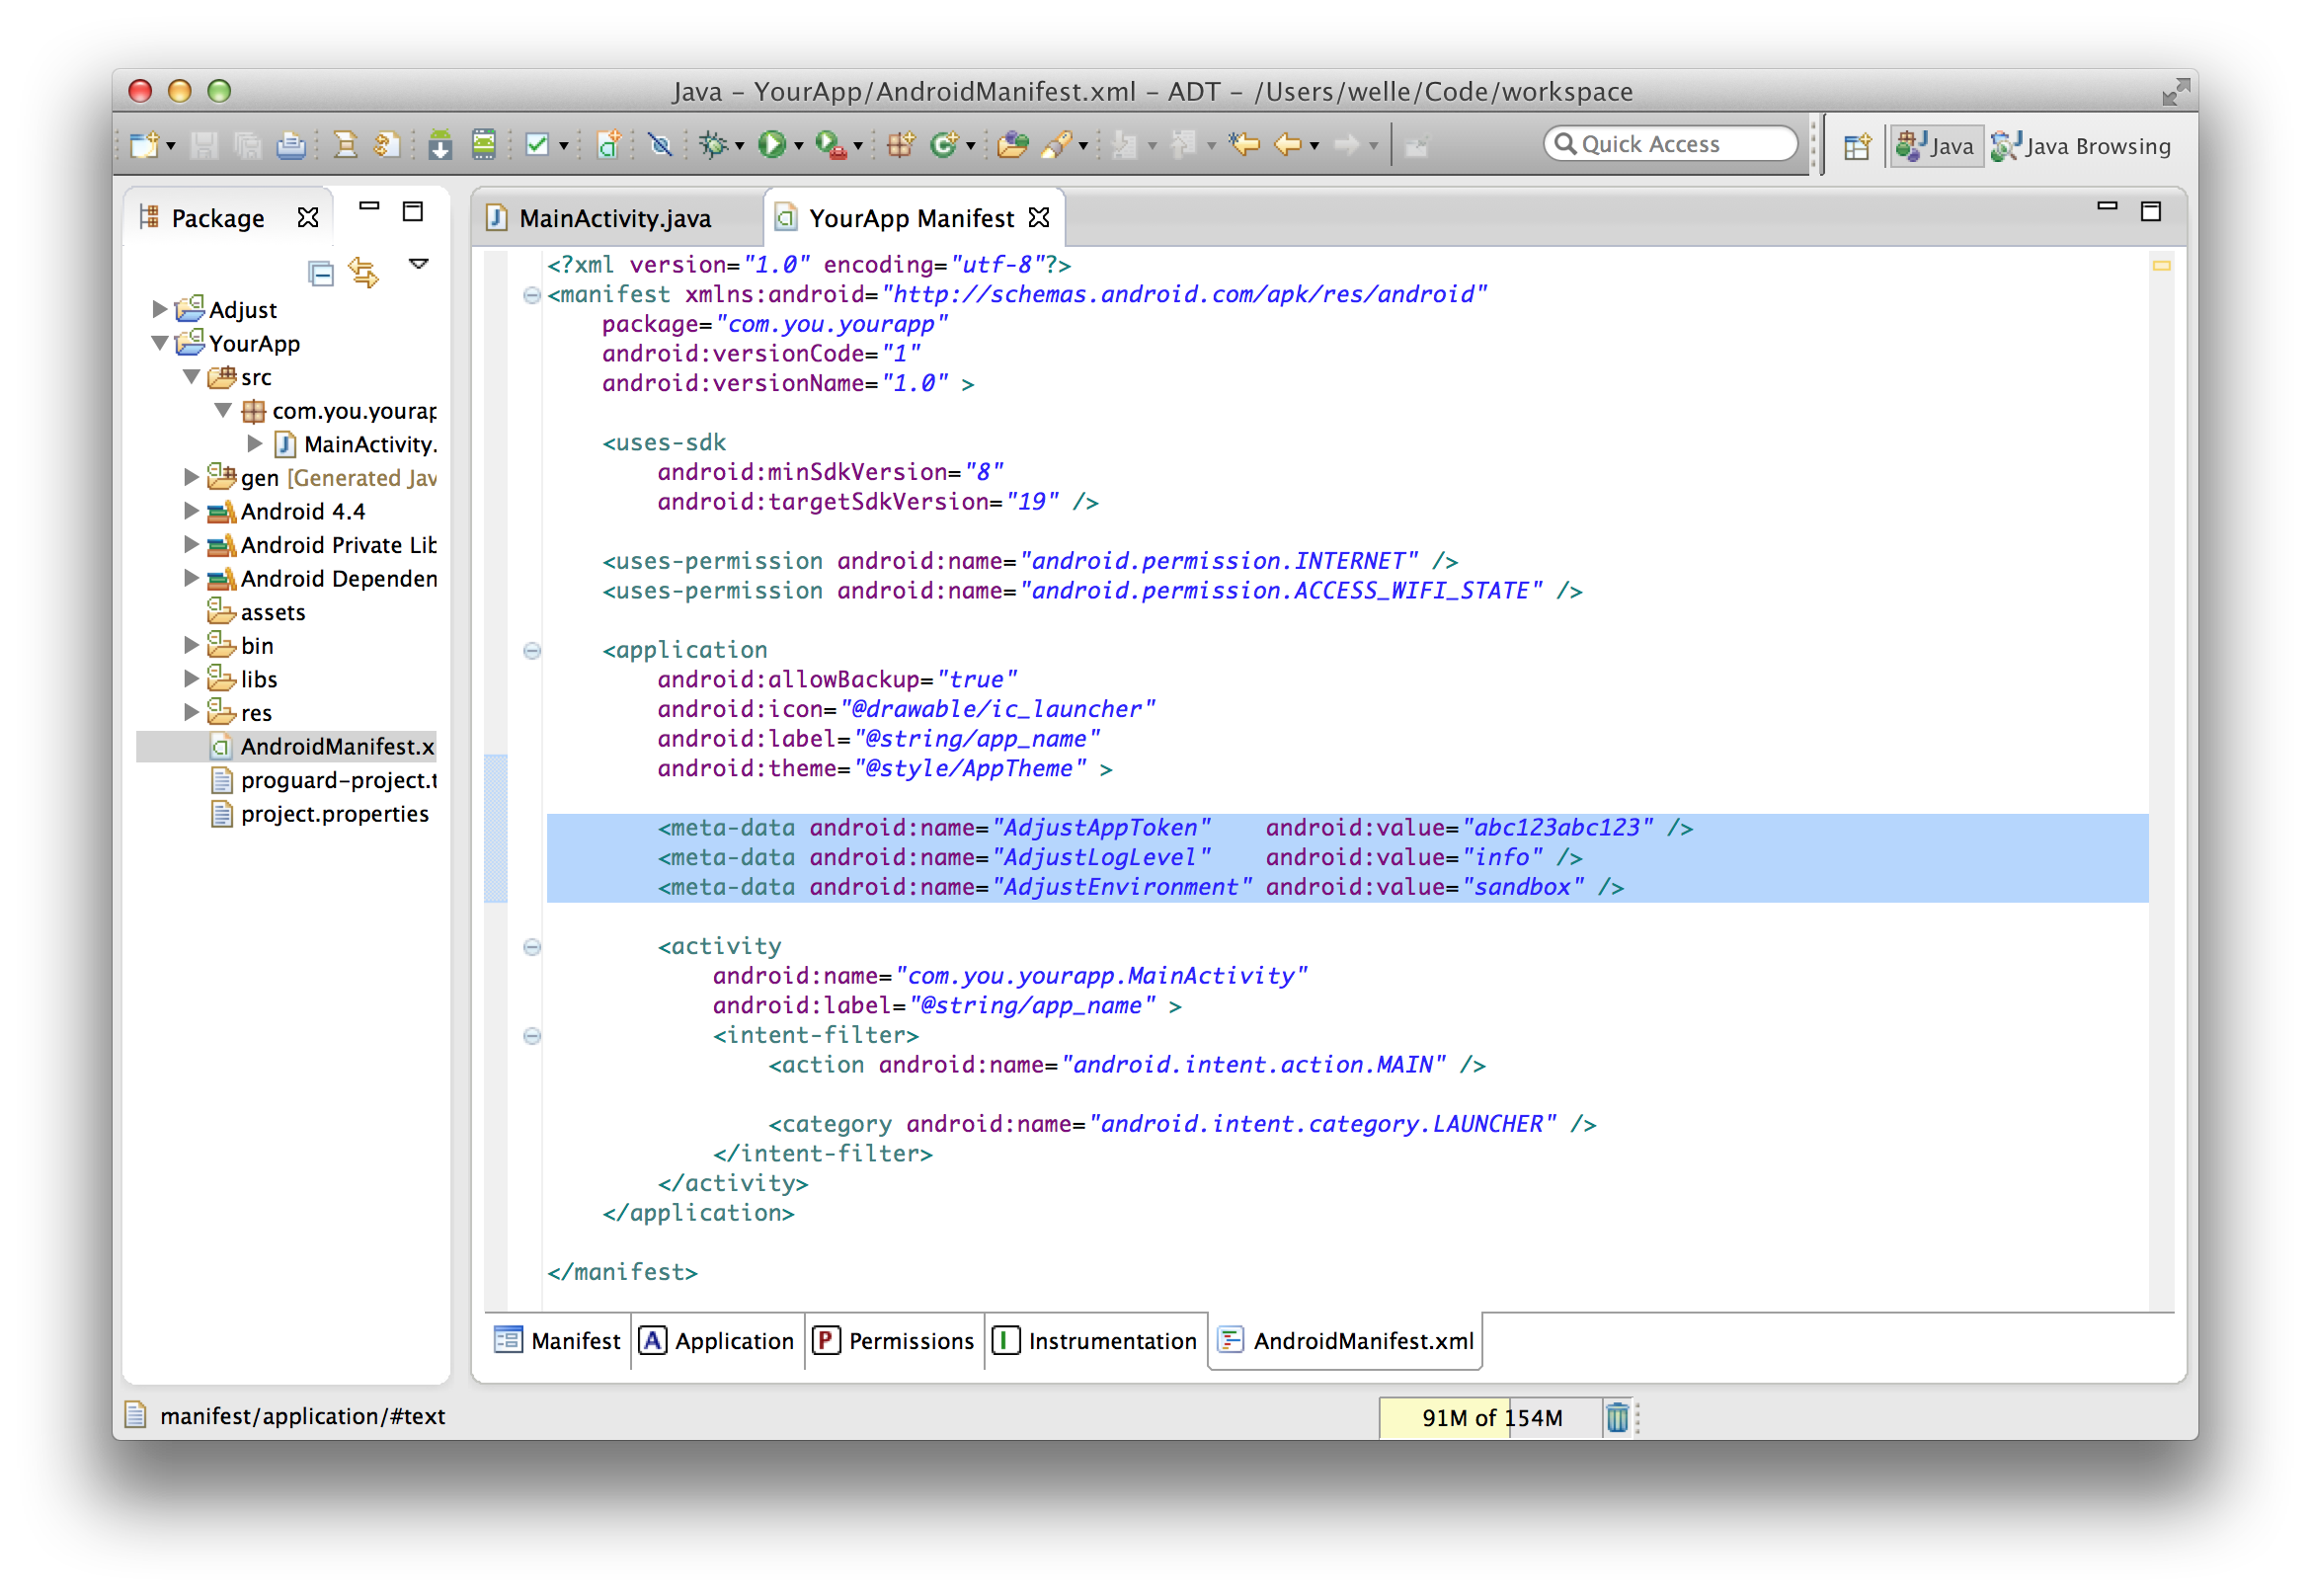Click the Open Perspective icon

[1857, 147]
